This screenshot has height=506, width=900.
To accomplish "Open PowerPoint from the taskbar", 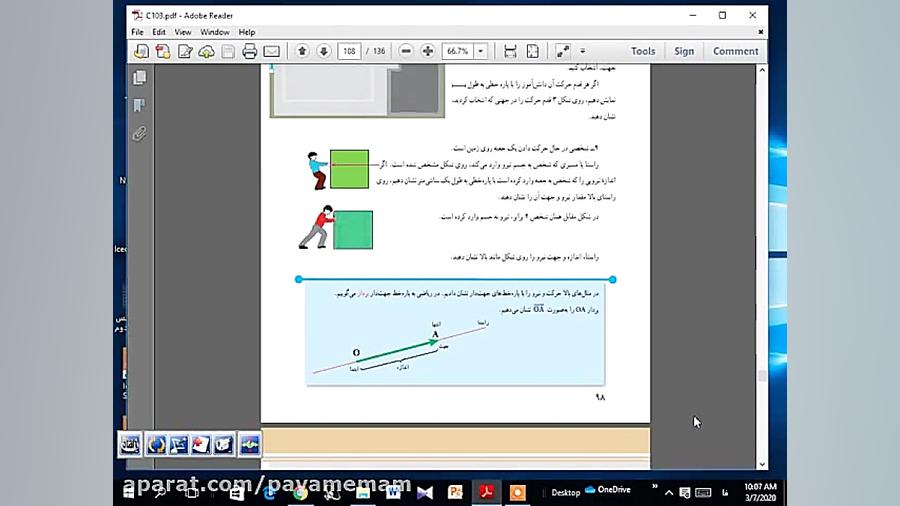I will click(456, 492).
